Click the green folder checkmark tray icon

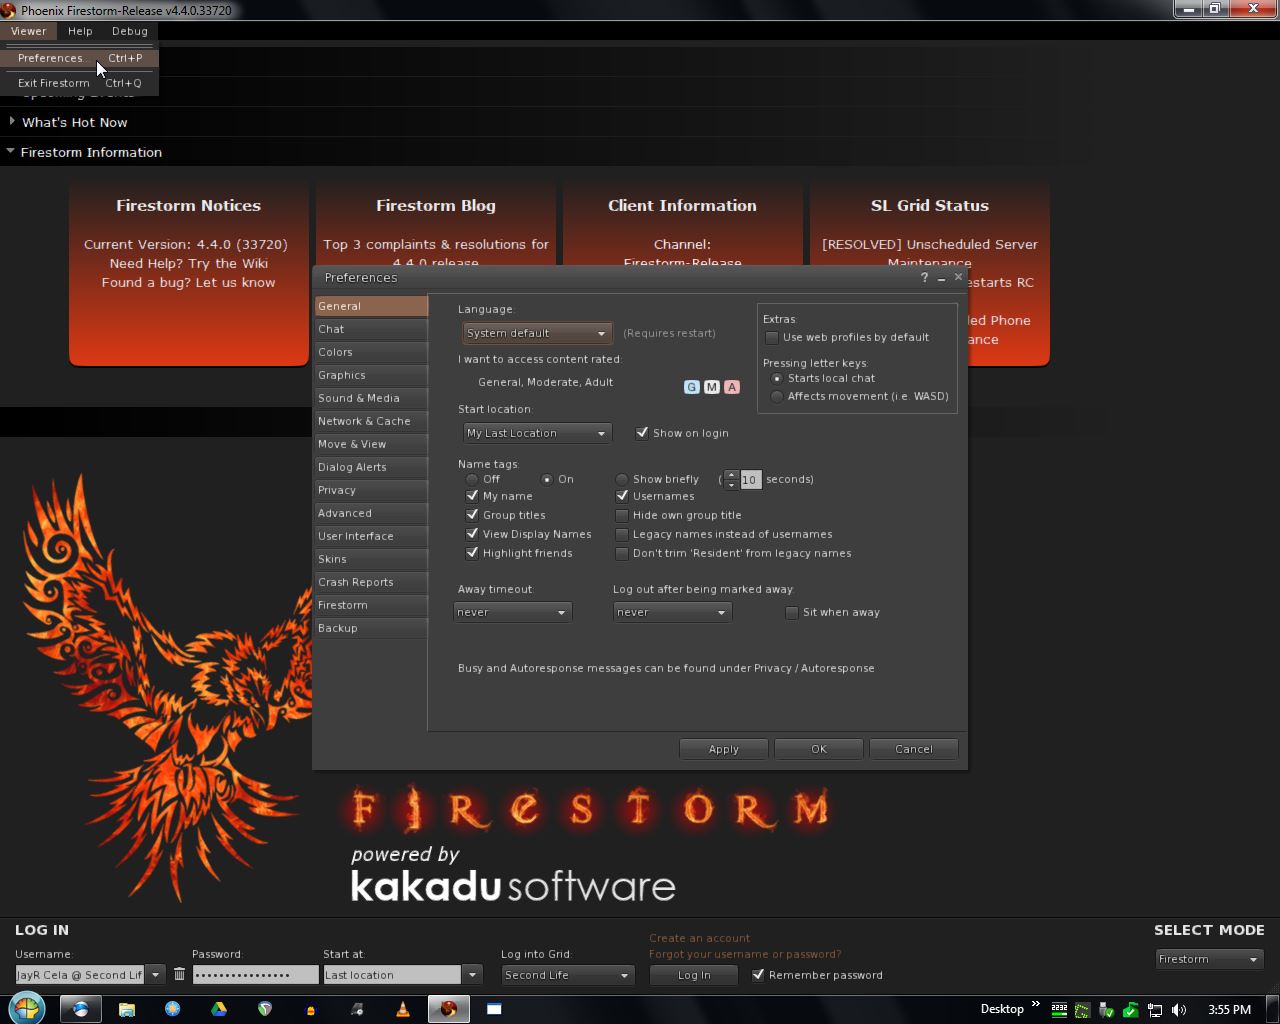point(1131,1009)
